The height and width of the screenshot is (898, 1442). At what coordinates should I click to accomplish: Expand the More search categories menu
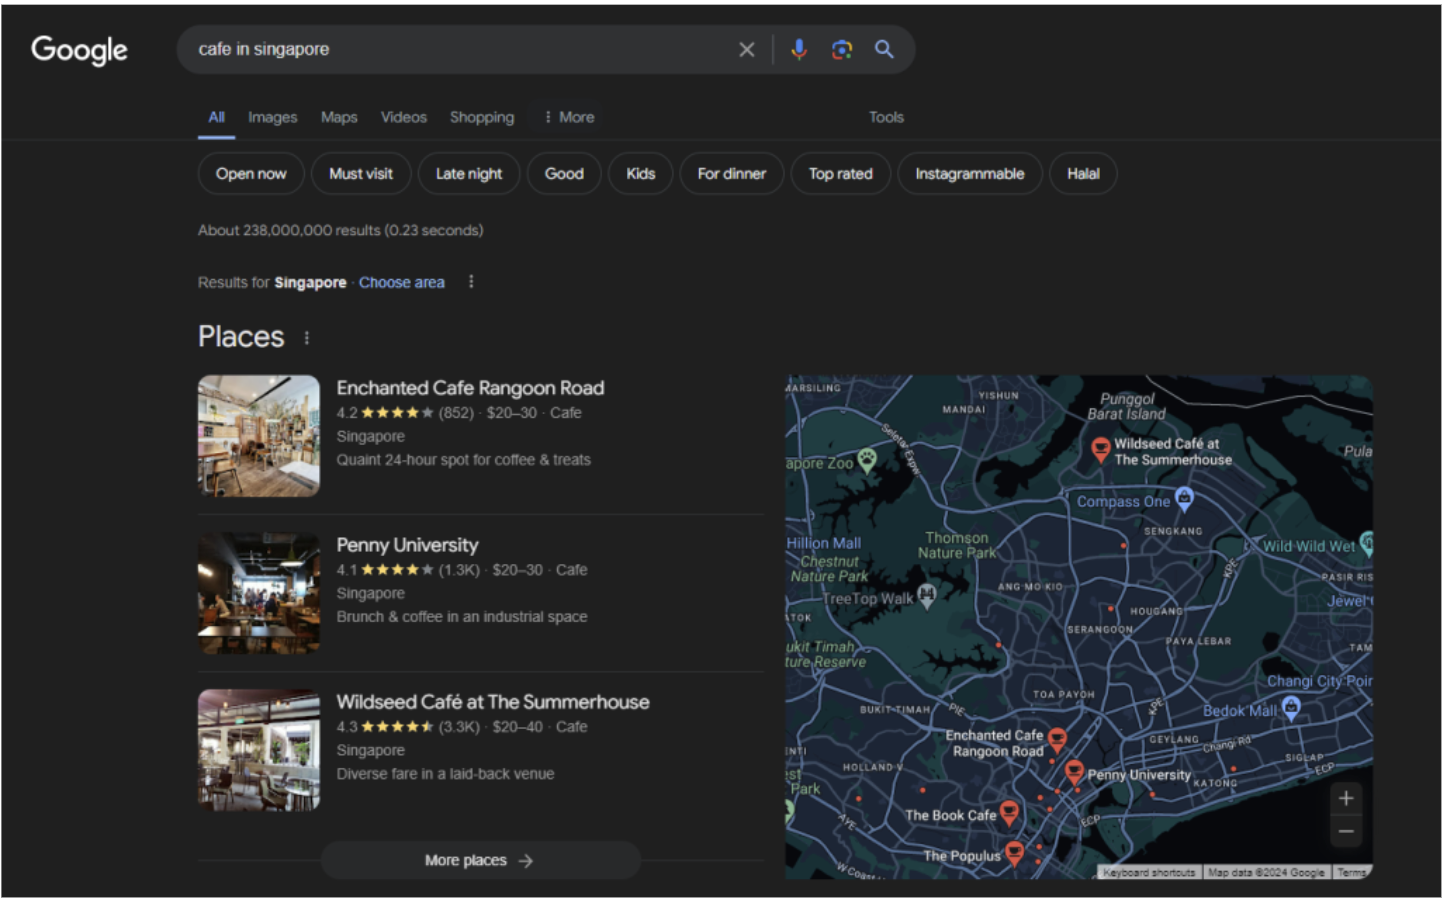(x=568, y=117)
